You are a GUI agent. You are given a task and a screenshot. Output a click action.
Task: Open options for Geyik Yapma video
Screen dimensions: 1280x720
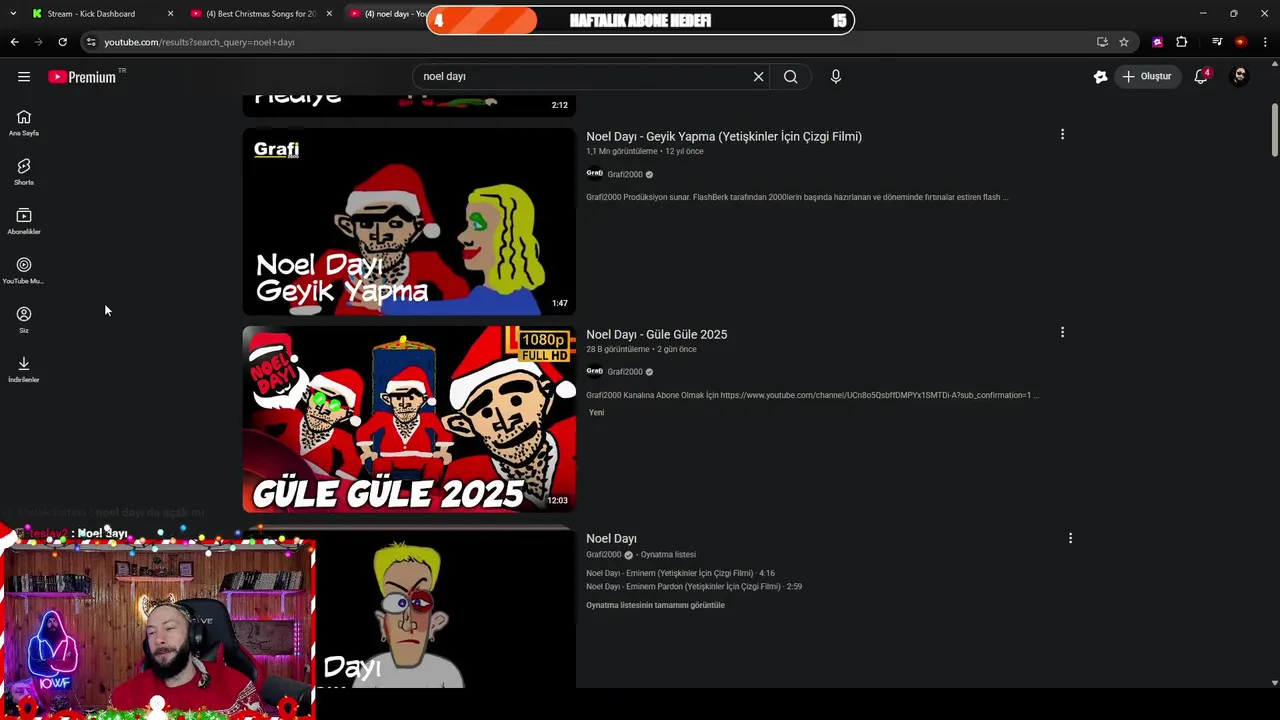1062,134
